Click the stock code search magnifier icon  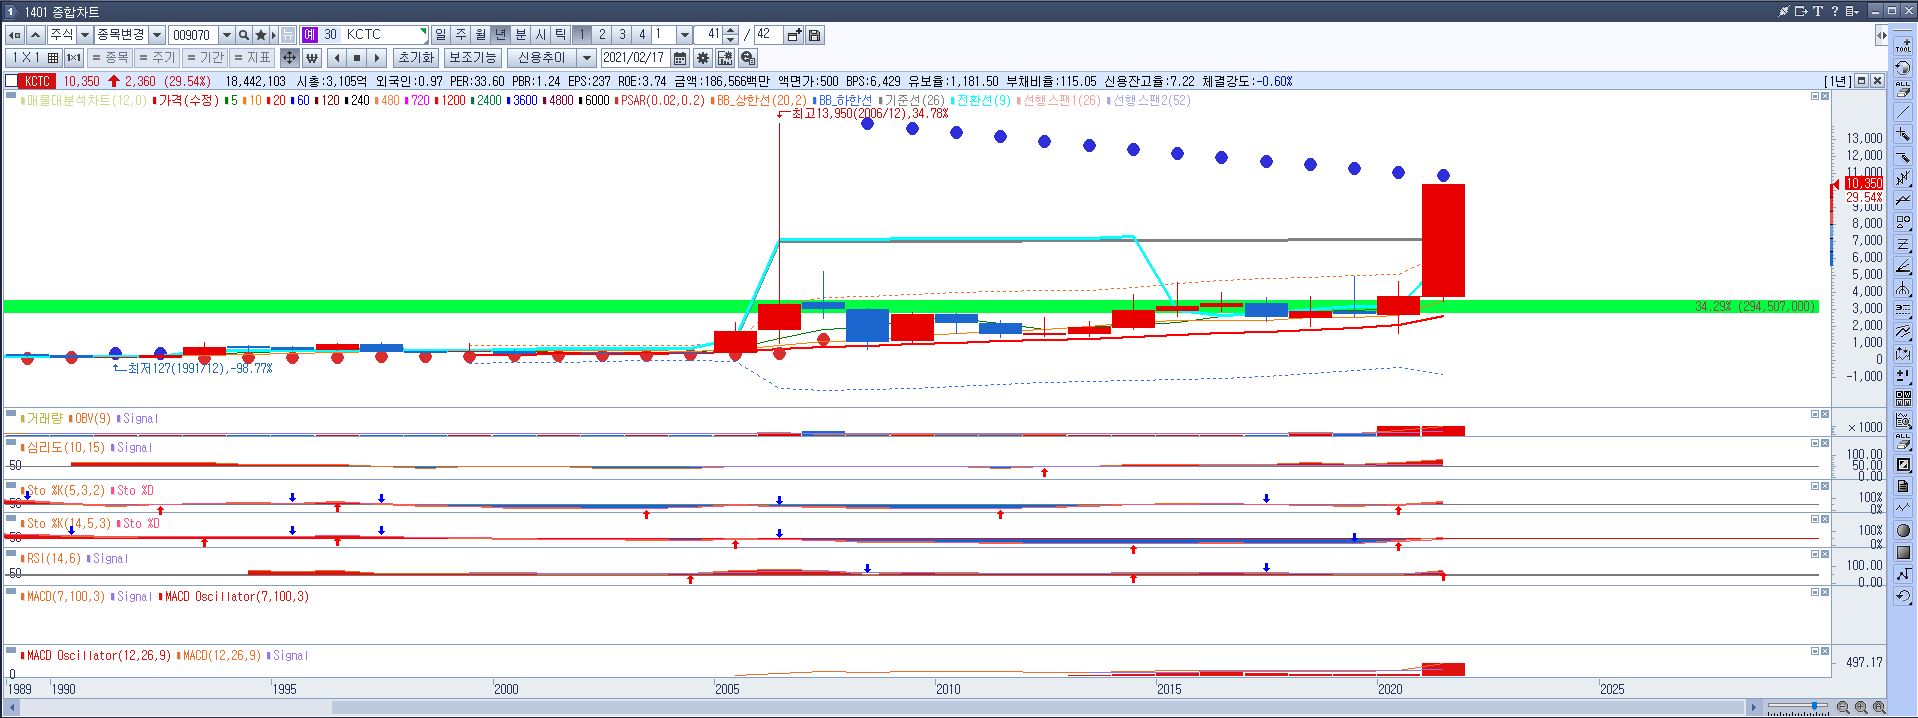[x=244, y=35]
